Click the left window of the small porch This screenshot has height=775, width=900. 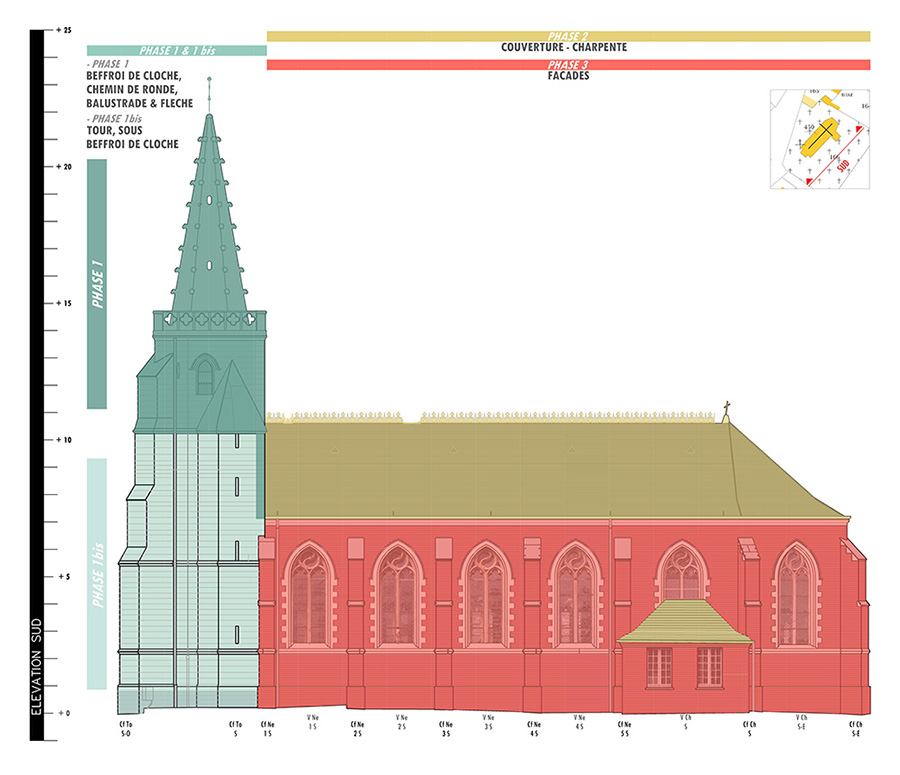click(659, 666)
